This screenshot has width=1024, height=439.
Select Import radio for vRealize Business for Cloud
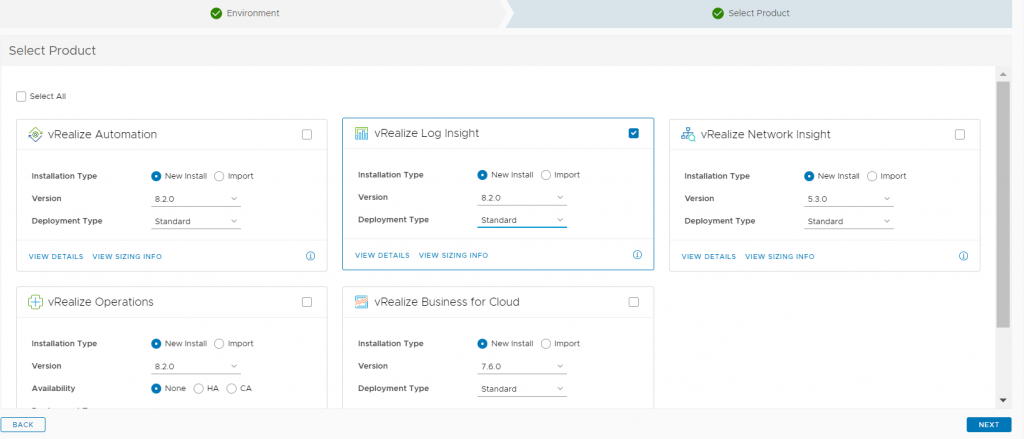pyautogui.click(x=545, y=343)
